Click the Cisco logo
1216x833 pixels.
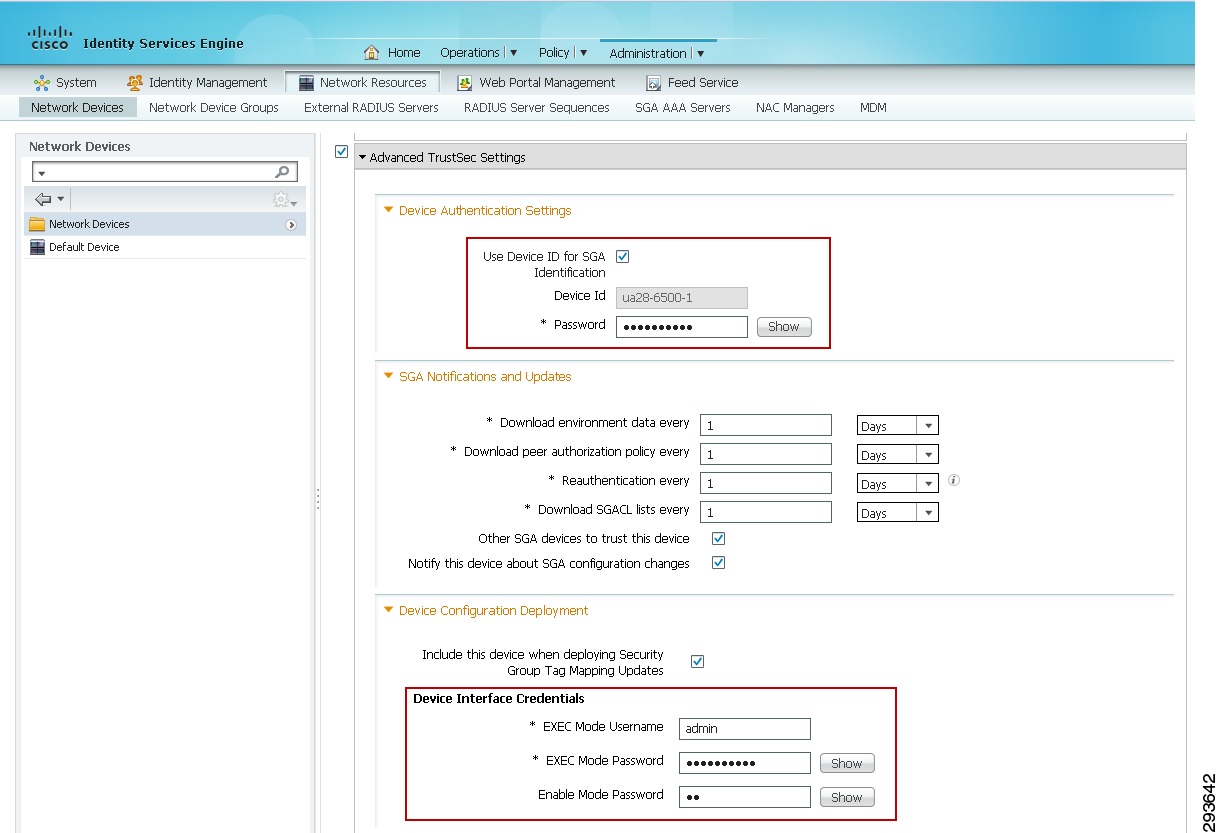tap(49, 39)
